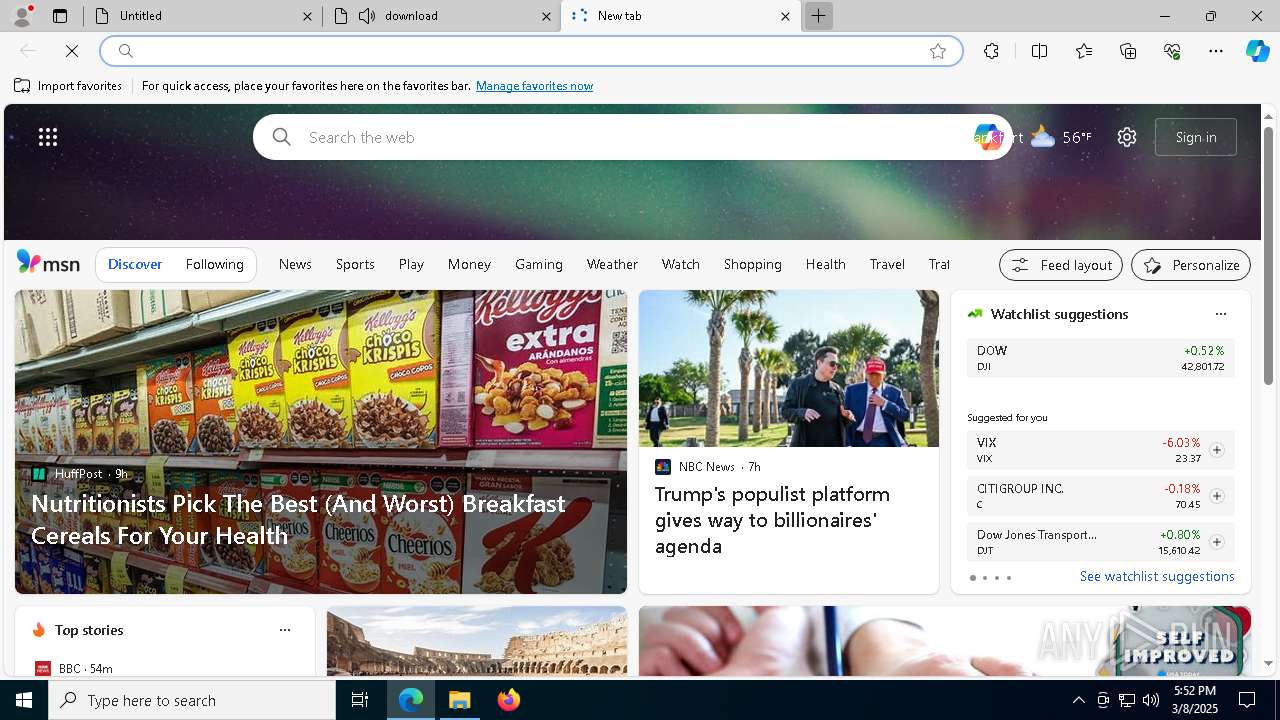Open the Watch category
This screenshot has height=720, width=1280.
click(681, 264)
